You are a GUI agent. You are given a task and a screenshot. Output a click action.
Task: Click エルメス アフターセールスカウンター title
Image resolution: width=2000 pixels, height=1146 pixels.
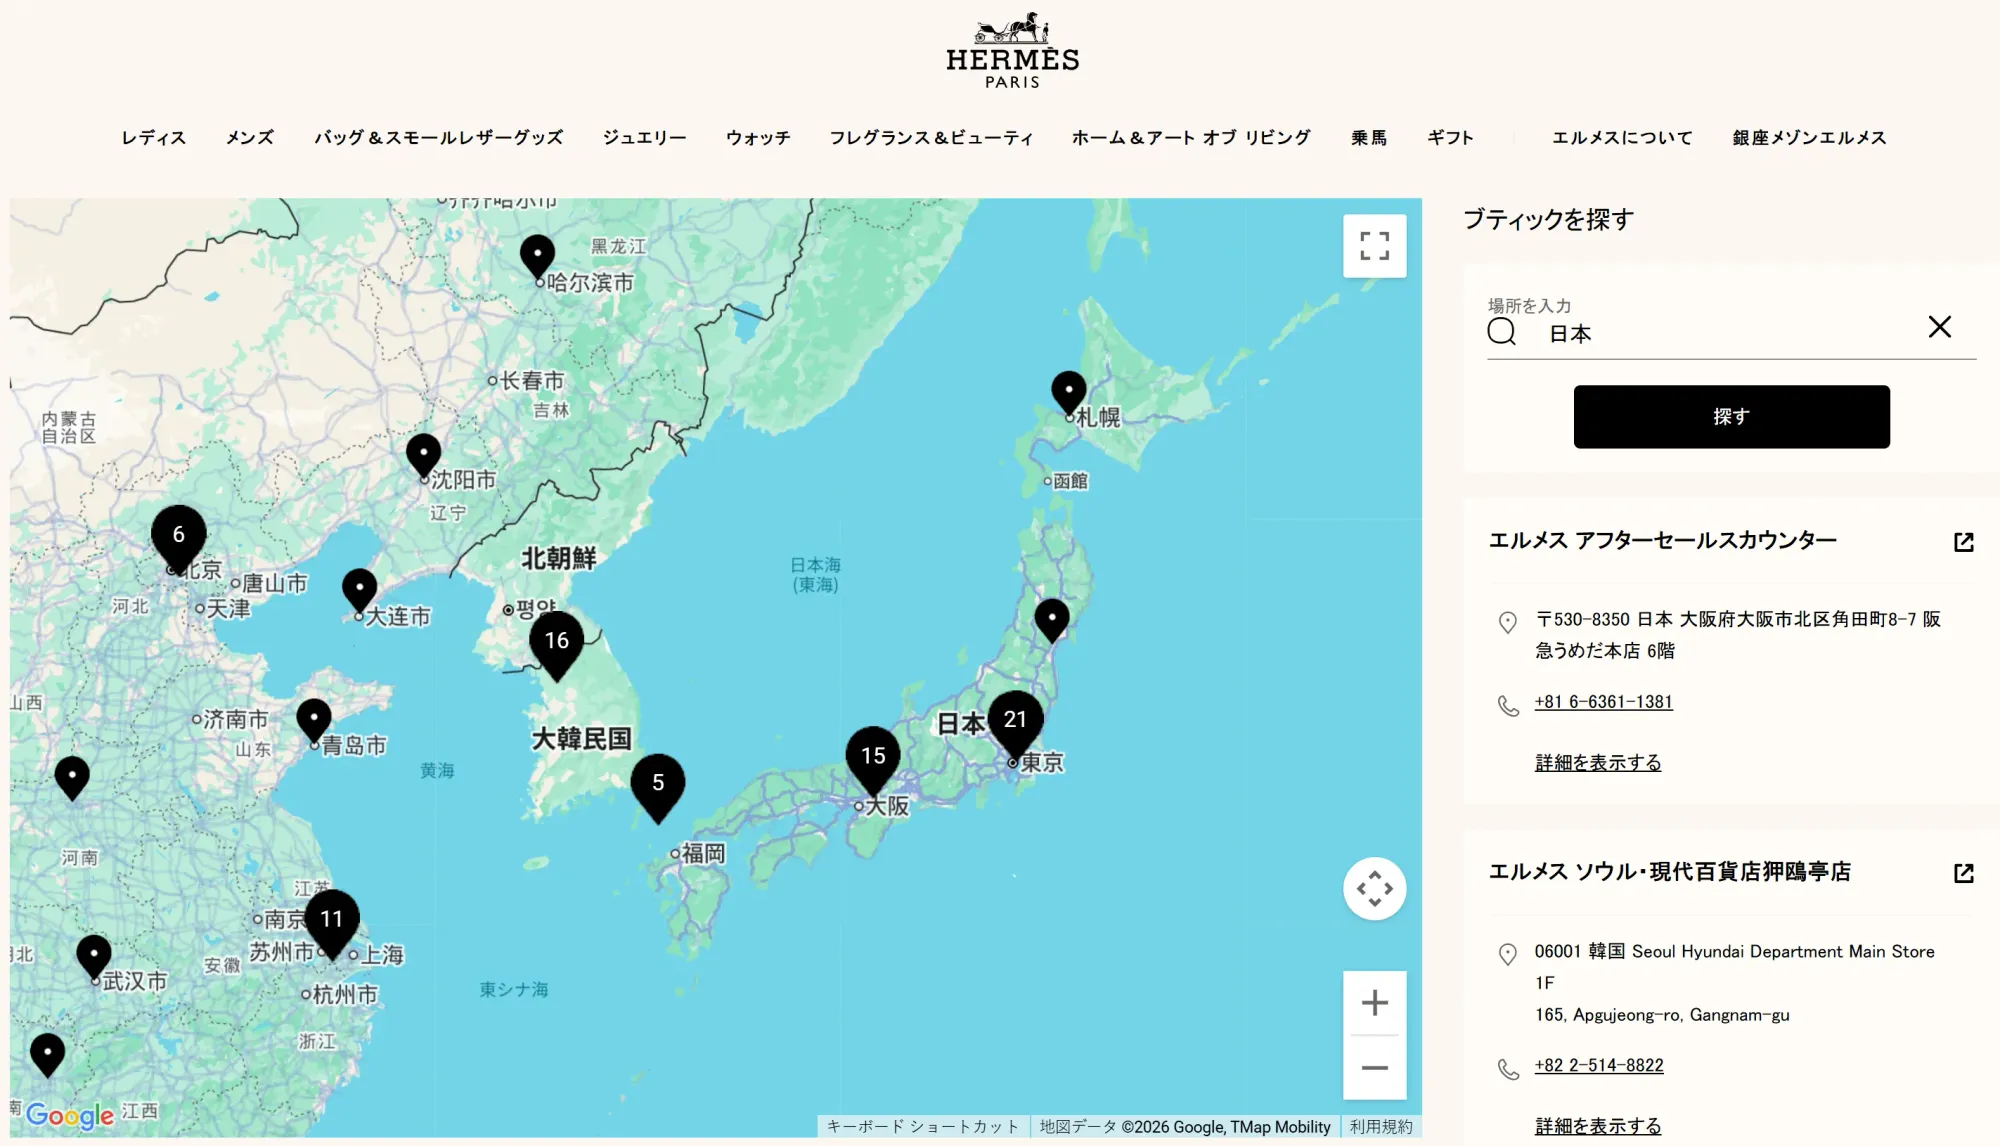(1662, 541)
